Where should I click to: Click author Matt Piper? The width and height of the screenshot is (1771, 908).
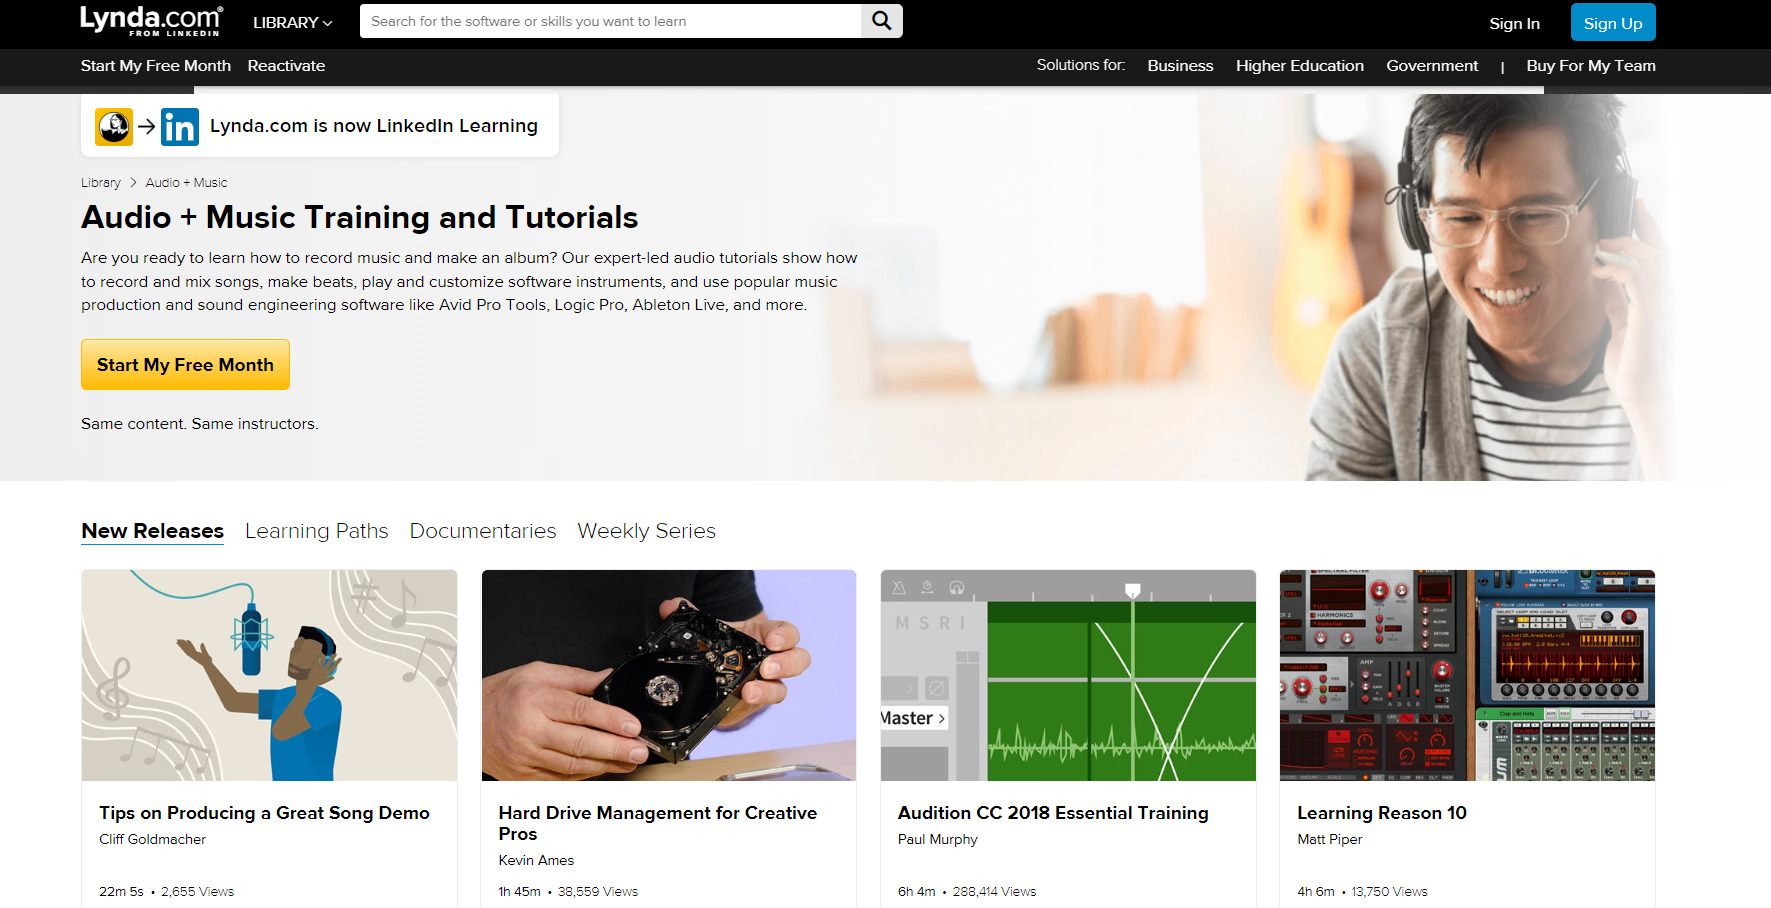[x=1329, y=840]
